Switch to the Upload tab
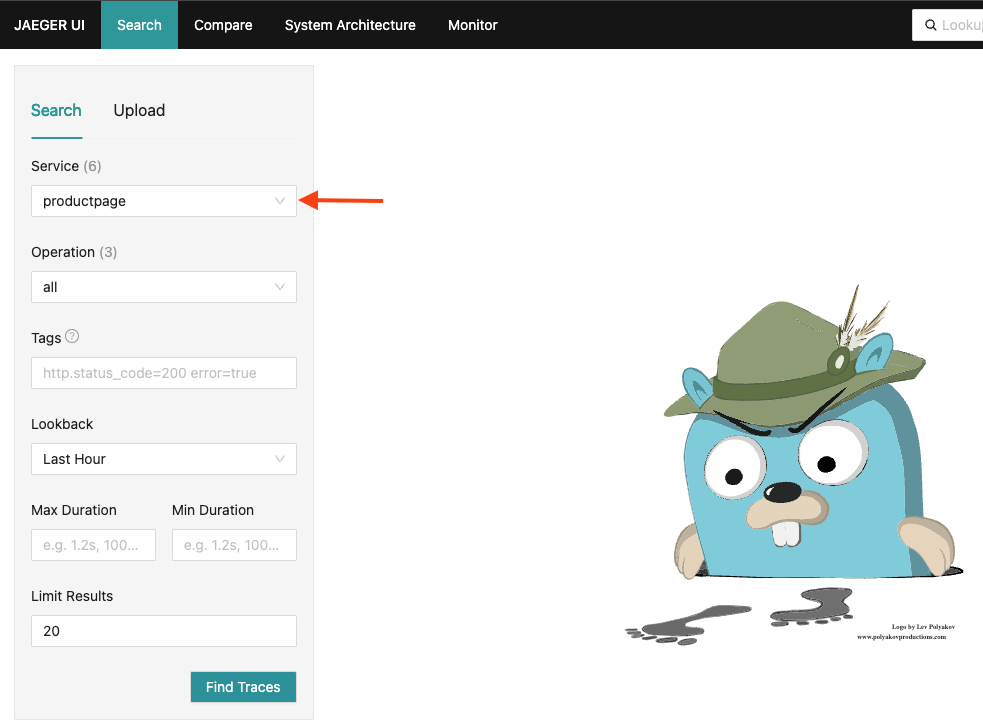The width and height of the screenshot is (983, 721). pyautogui.click(x=138, y=110)
